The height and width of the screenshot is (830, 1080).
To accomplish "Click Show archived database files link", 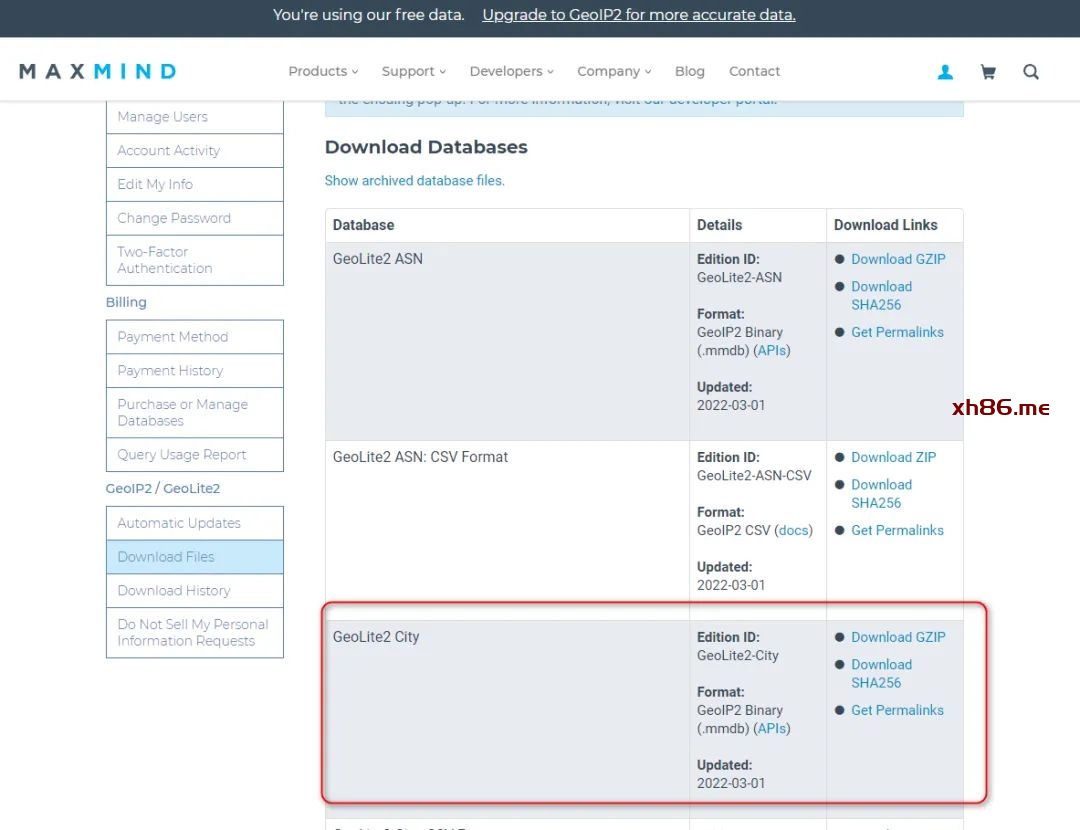I will tap(415, 181).
